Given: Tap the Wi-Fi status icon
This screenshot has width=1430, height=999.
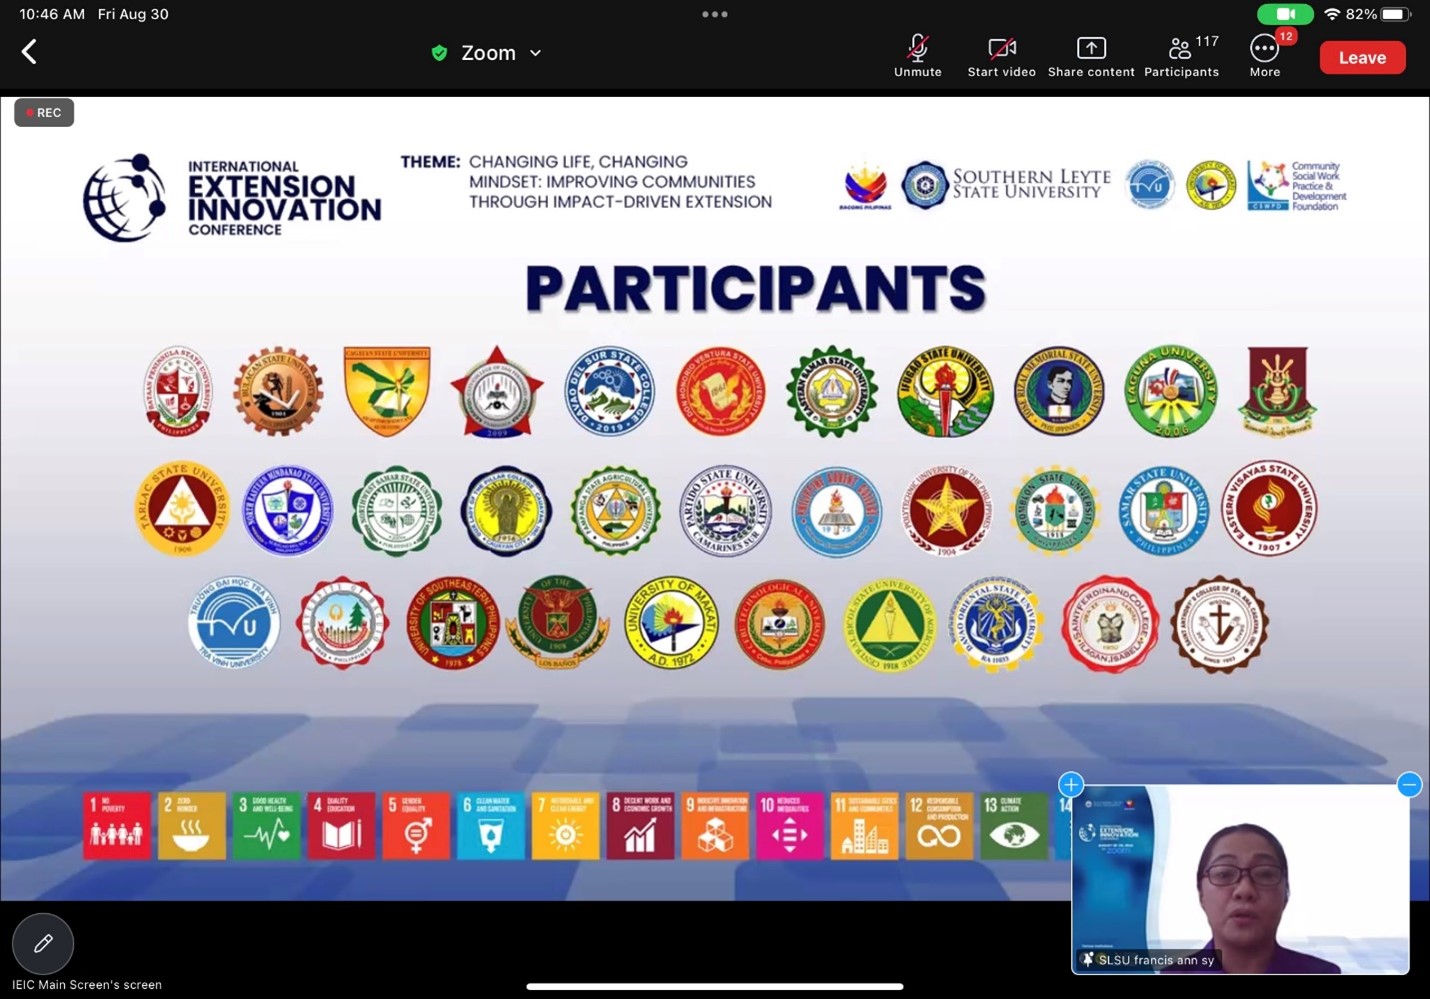Looking at the screenshot, I should click(1331, 14).
